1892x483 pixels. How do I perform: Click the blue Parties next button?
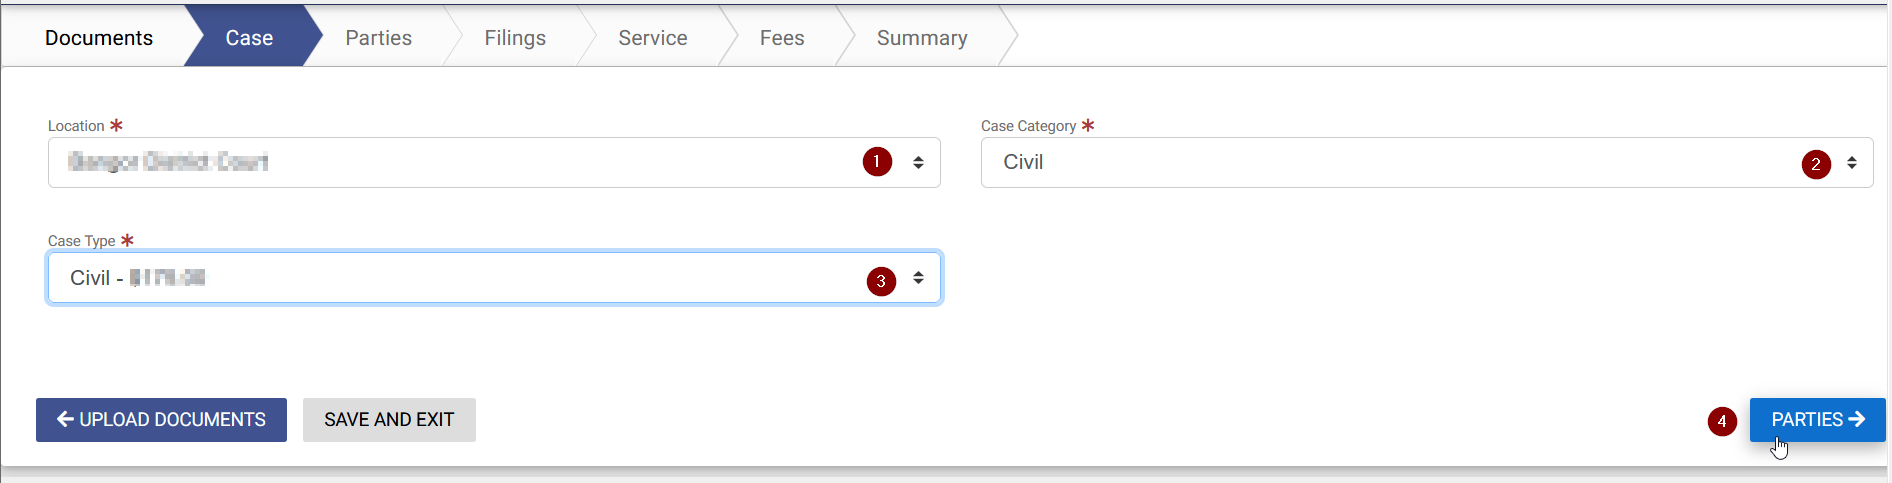click(1807, 419)
